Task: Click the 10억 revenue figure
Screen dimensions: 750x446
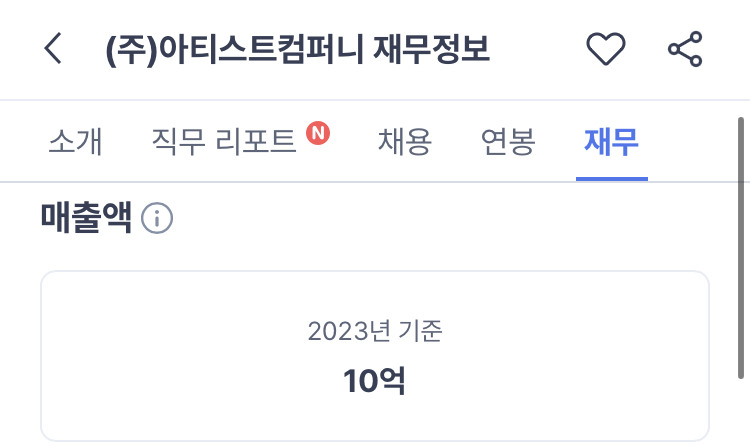Action: [x=374, y=381]
